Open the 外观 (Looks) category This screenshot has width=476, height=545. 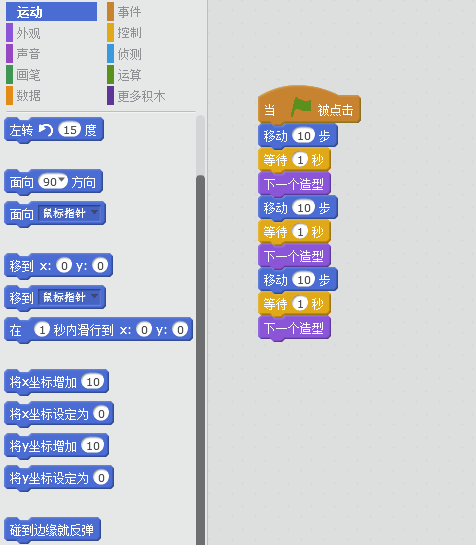[x=24, y=33]
